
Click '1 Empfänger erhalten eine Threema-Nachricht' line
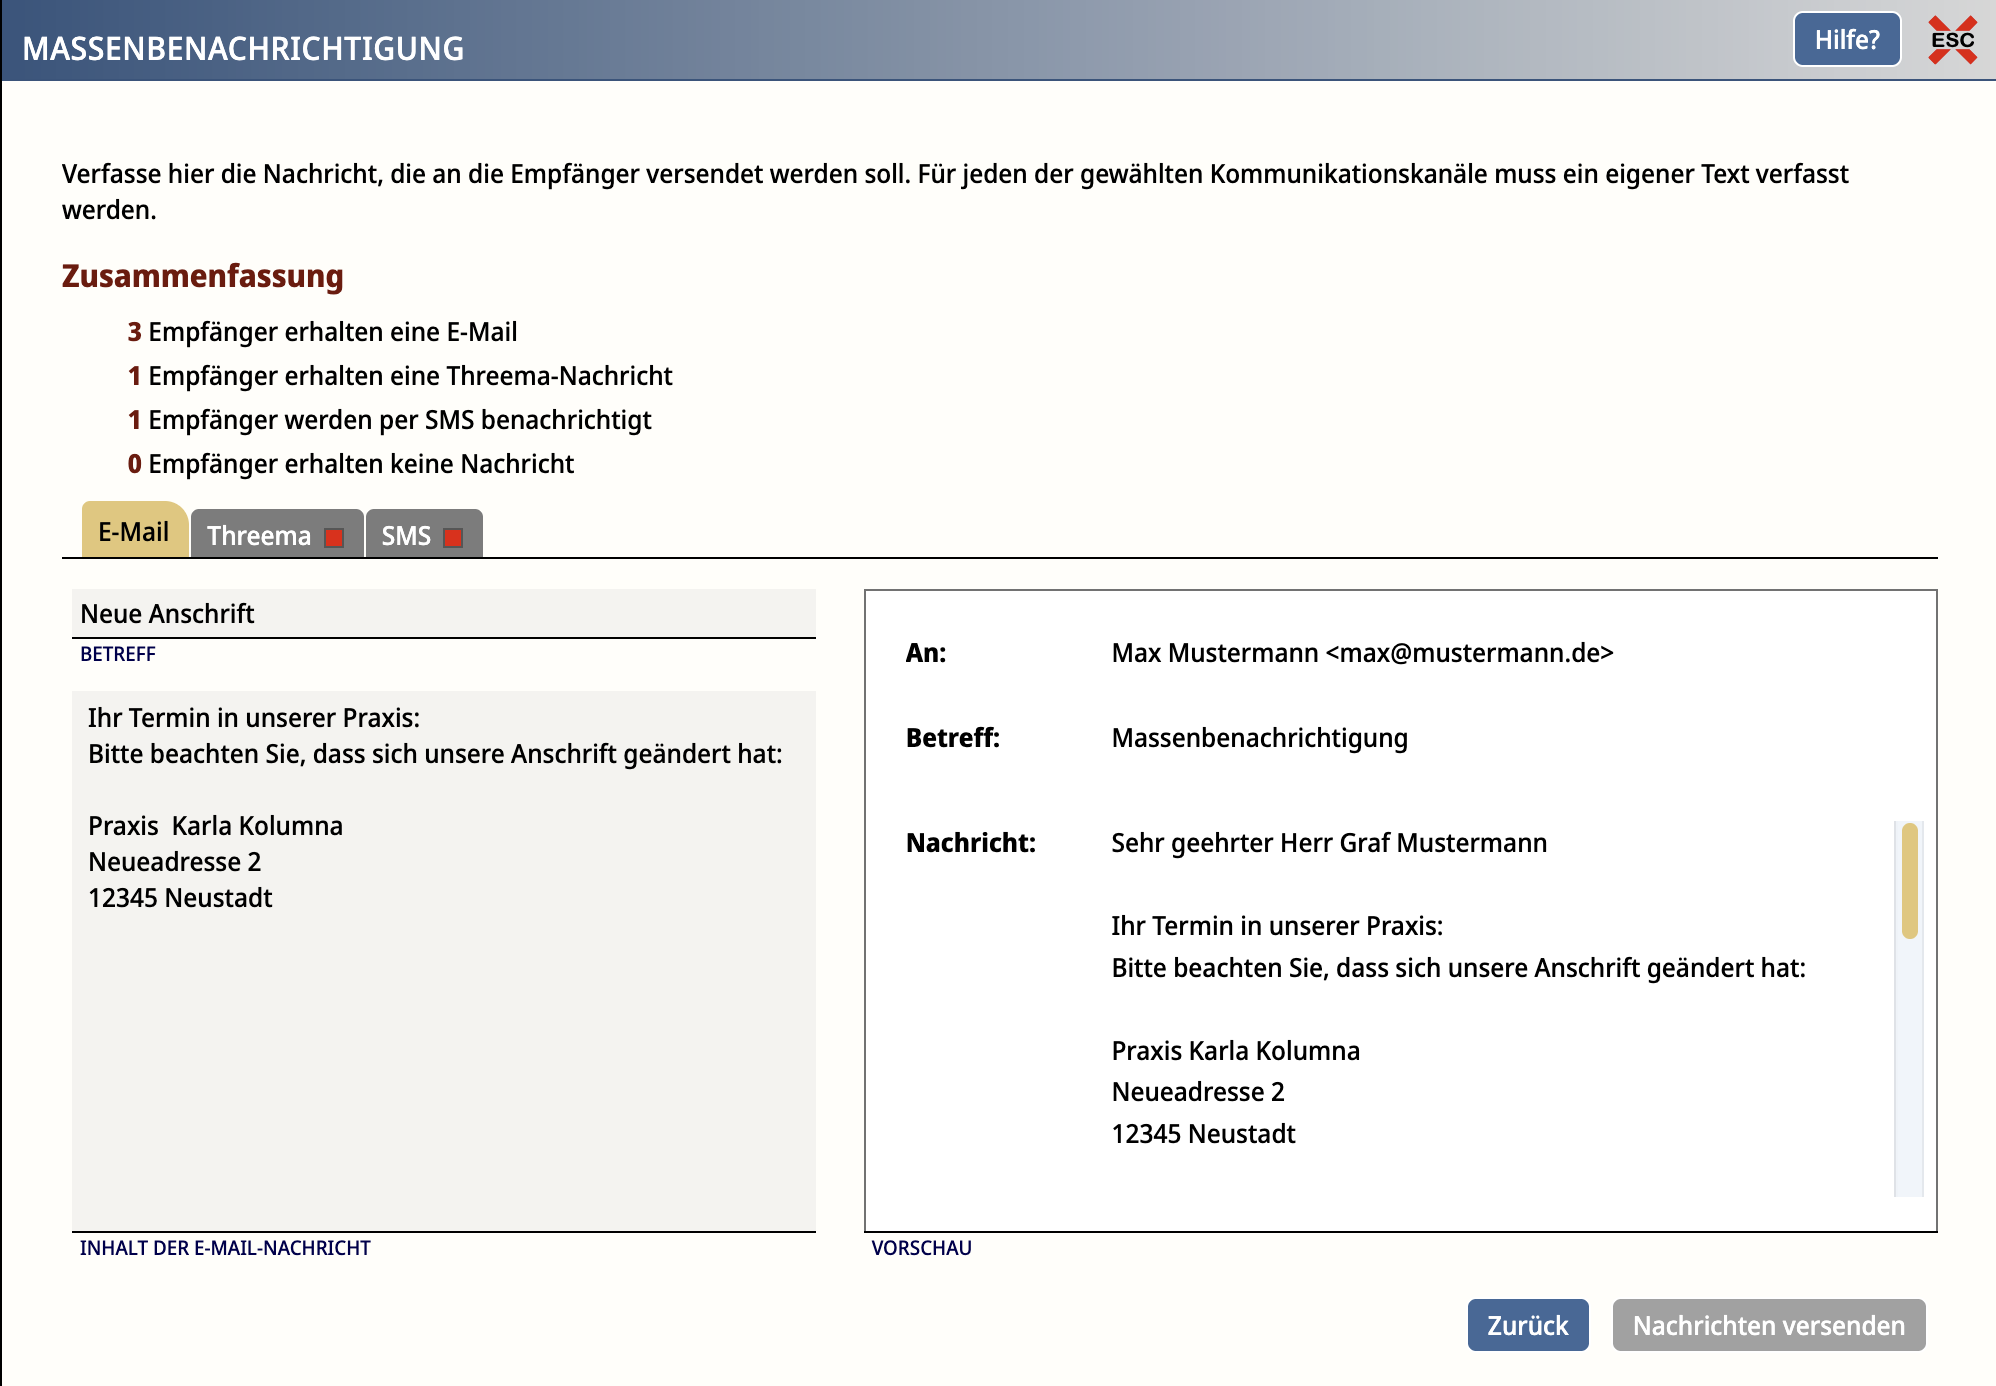[400, 376]
